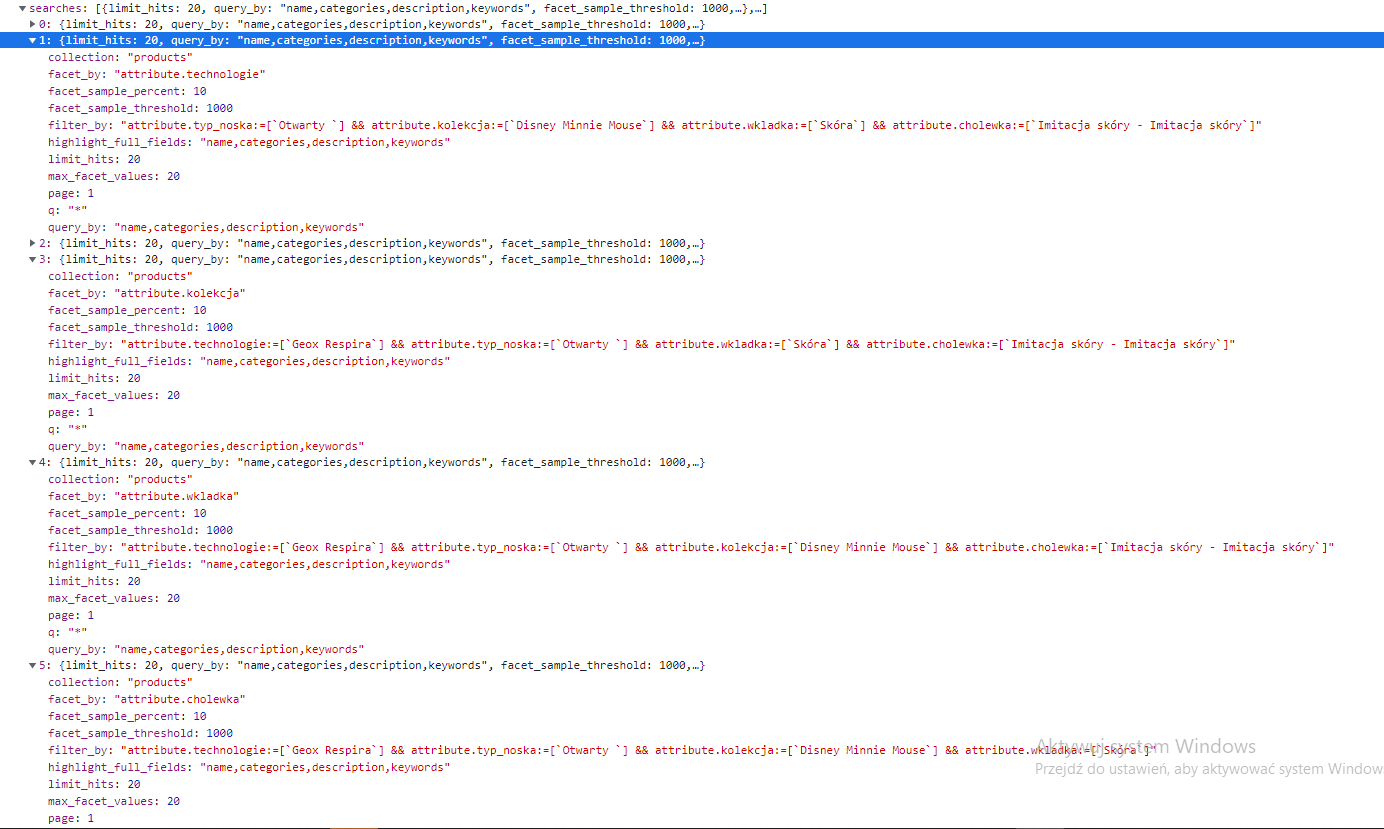Screen dimensions: 1384x829
Task: Collapse search object 5
Action: pos(33,664)
